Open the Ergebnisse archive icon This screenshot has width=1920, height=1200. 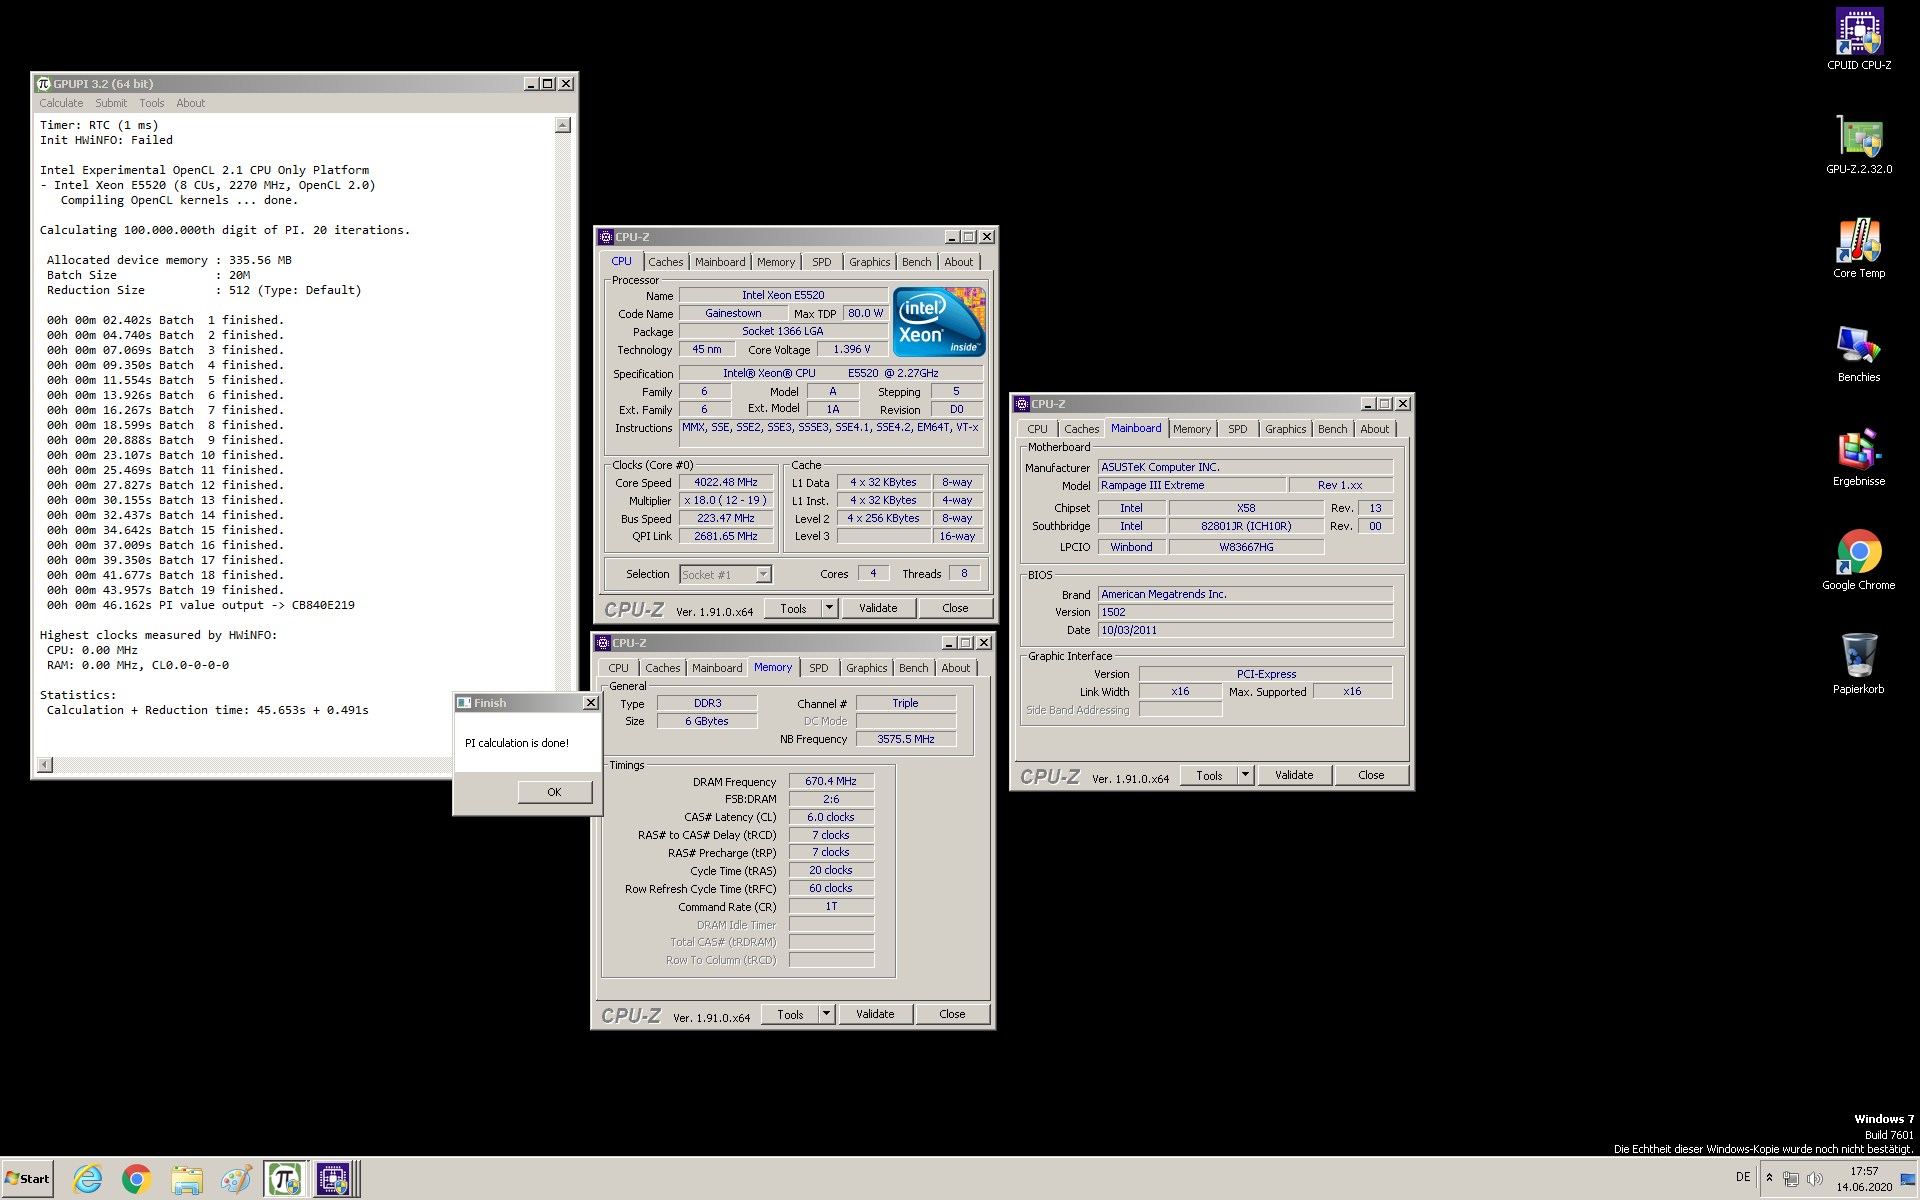click(1859, 456)
